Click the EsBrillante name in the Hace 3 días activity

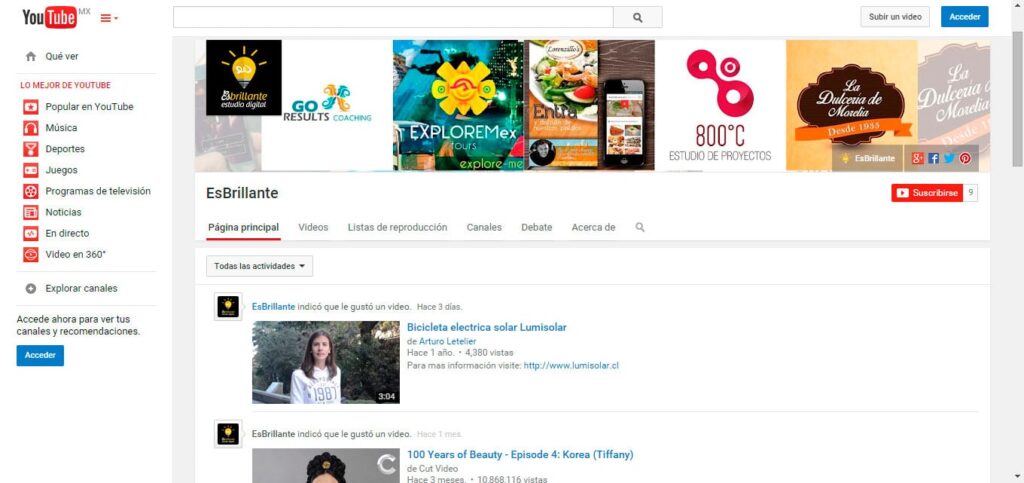click(274, 306)
